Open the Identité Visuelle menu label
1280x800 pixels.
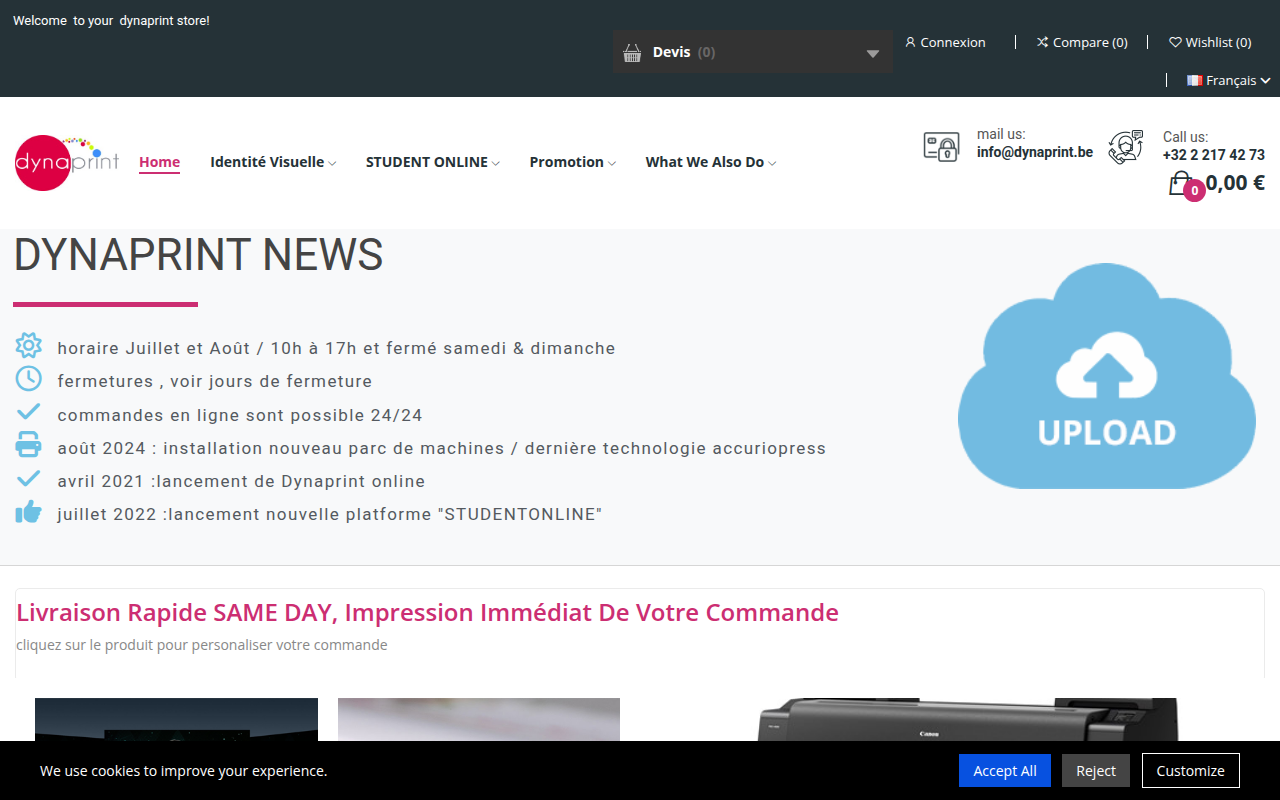pos(267,162)
